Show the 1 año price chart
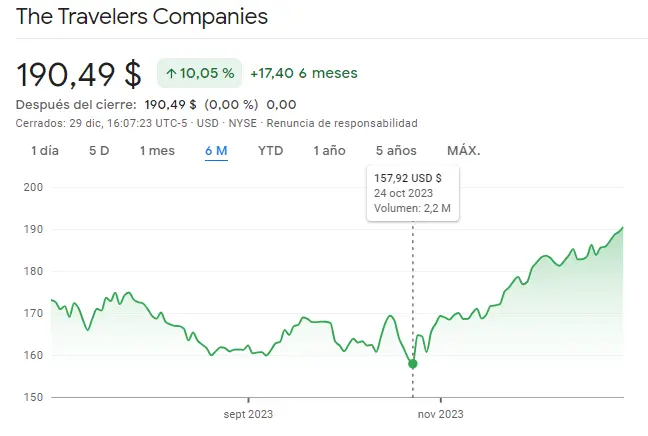This screenshot has width=648, height=436. click(329, 151)
